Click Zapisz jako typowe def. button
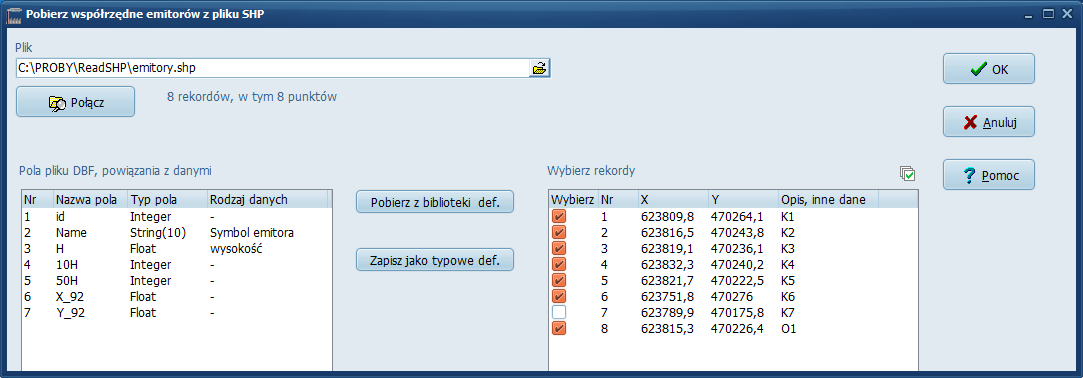The image size is (1083, 378). coord(435,261)
